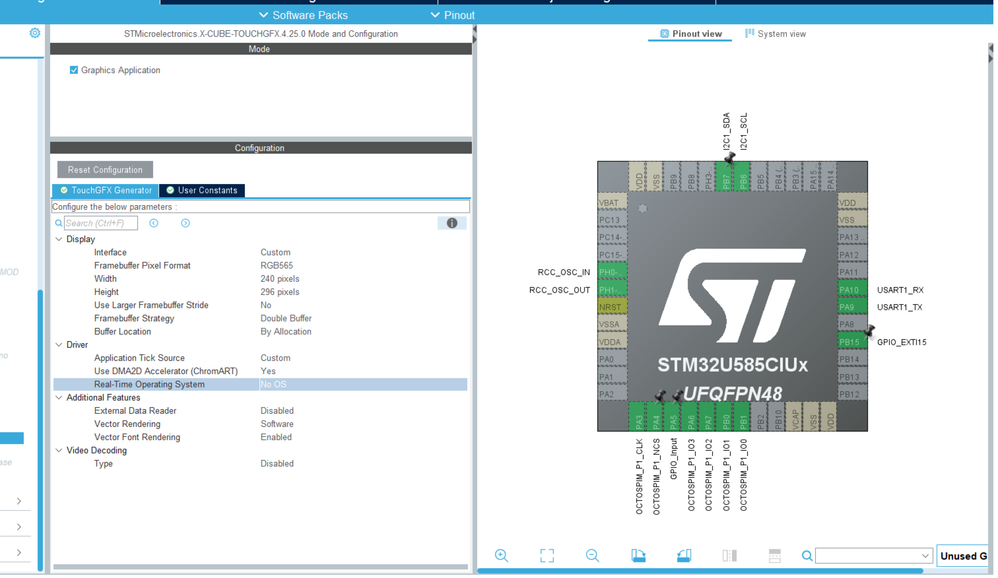Viewport: 998px width, 578px height.
Task: Switch to Pinout view tab
Action: (x=691, y=34)
